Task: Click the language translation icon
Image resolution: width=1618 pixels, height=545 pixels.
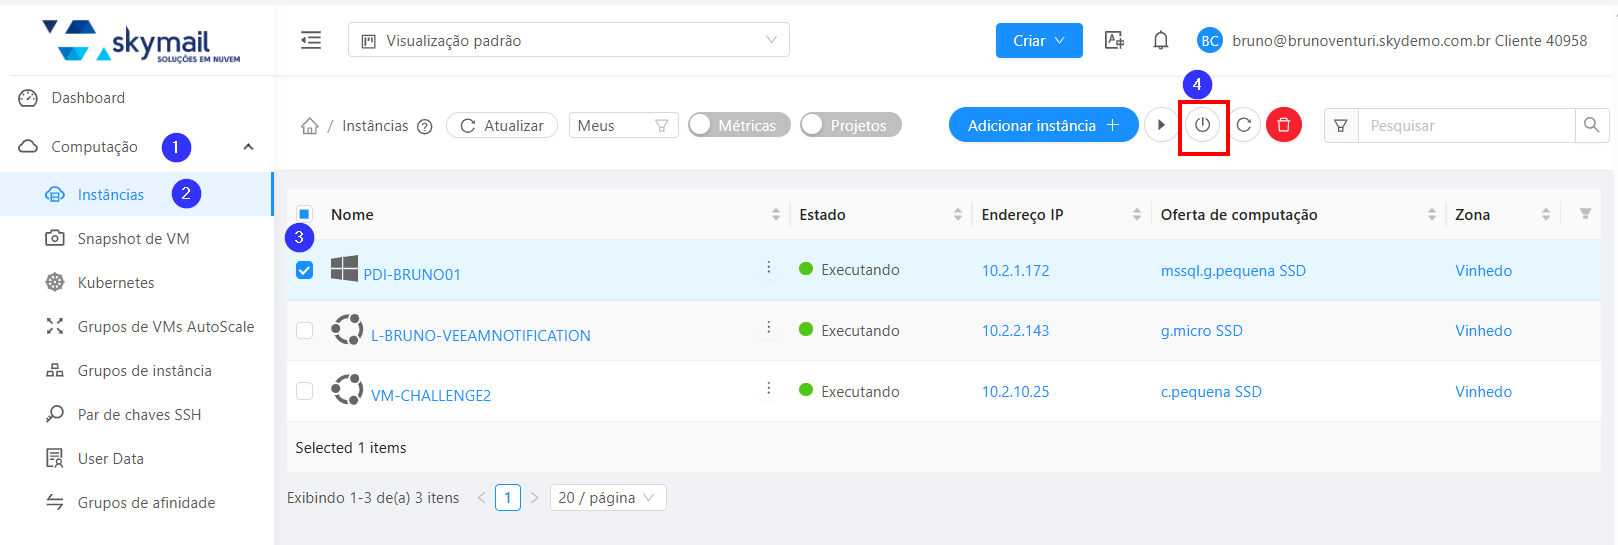Action: [x=1114, y=40]
